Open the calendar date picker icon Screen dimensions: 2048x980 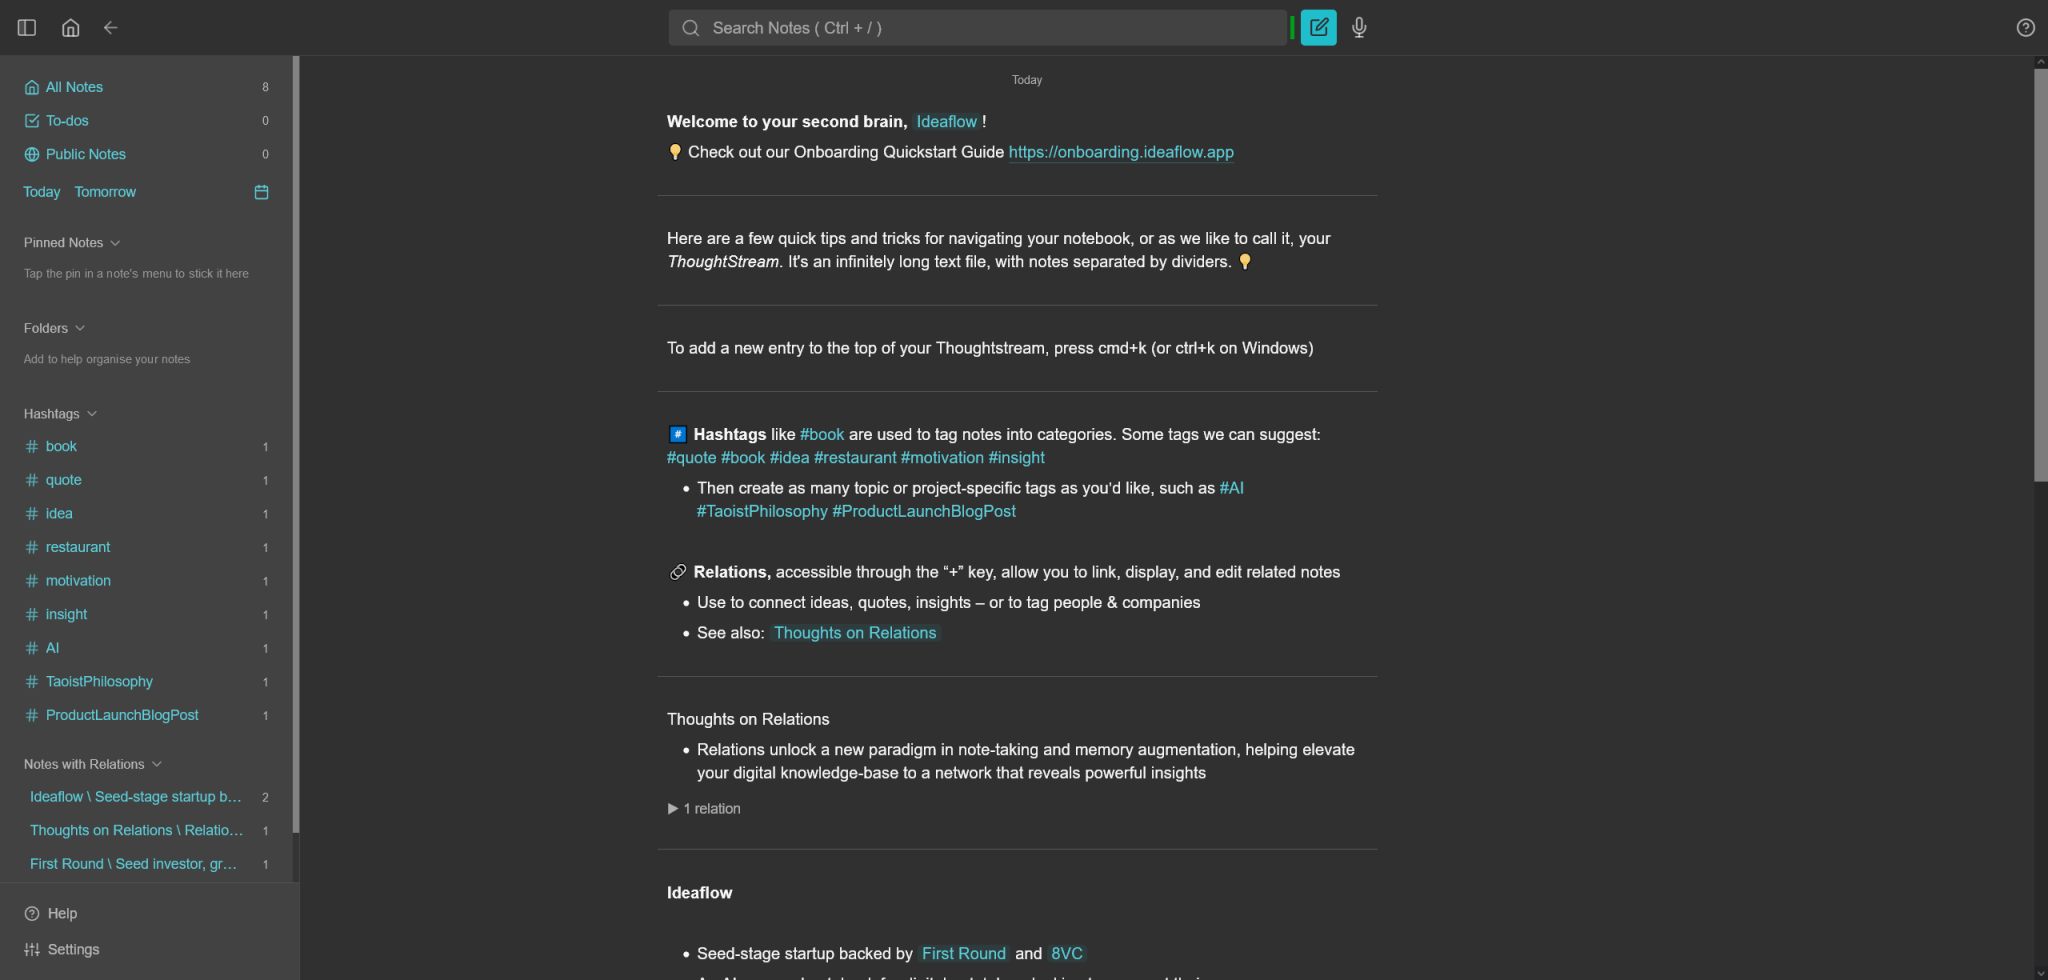coord(262,192)
